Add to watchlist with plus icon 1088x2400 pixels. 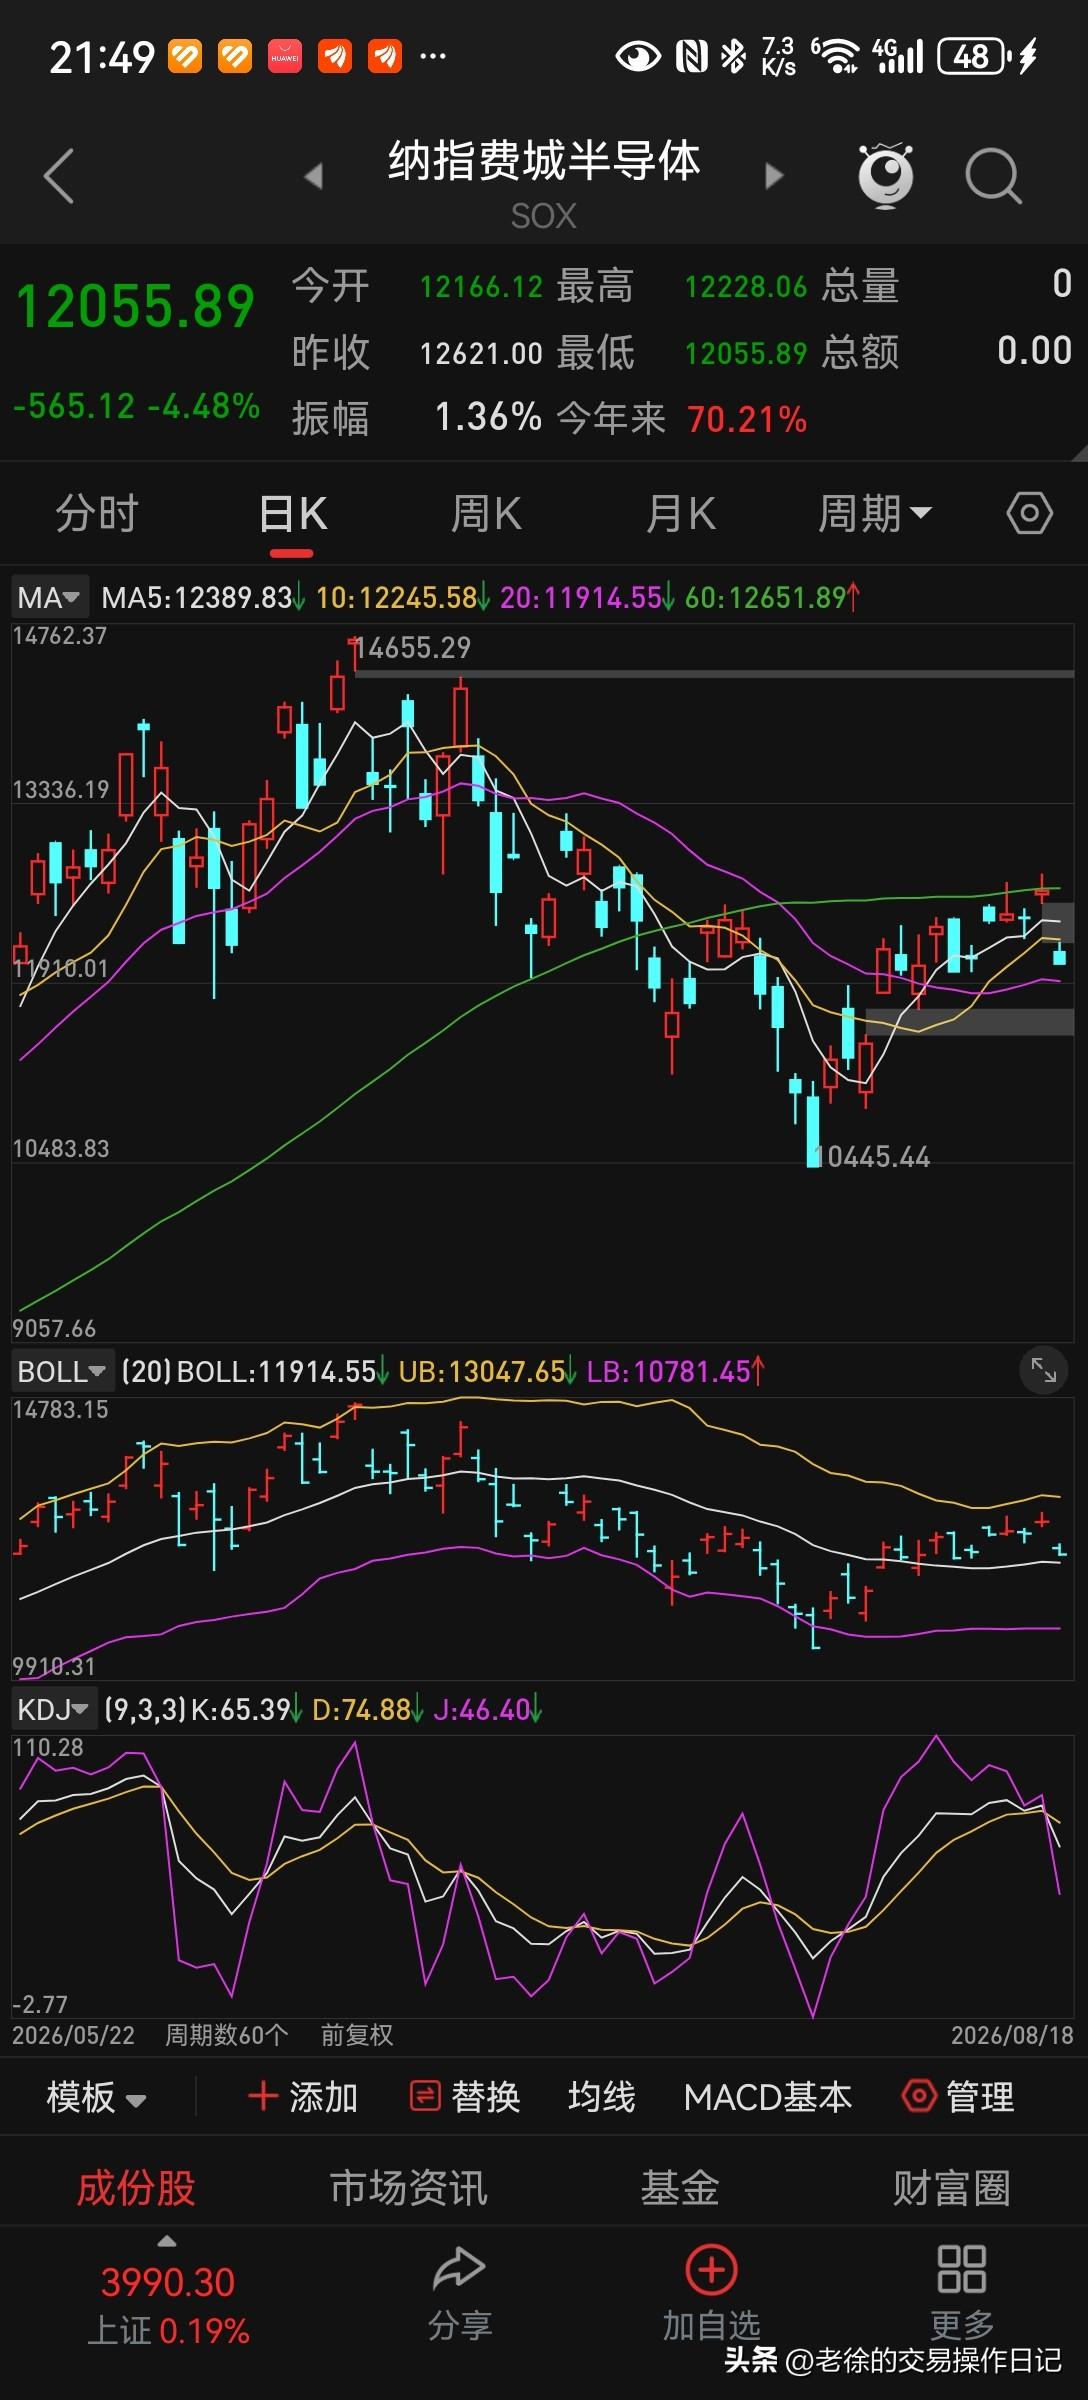[711, 2270]
